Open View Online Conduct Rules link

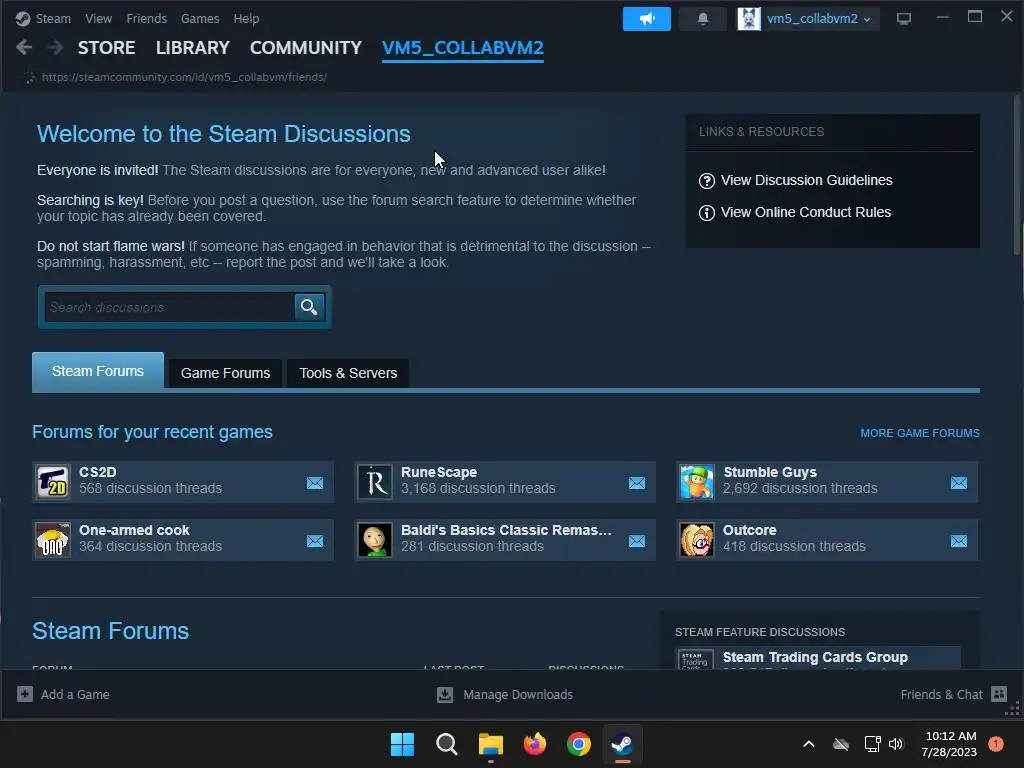click(806, 212)
